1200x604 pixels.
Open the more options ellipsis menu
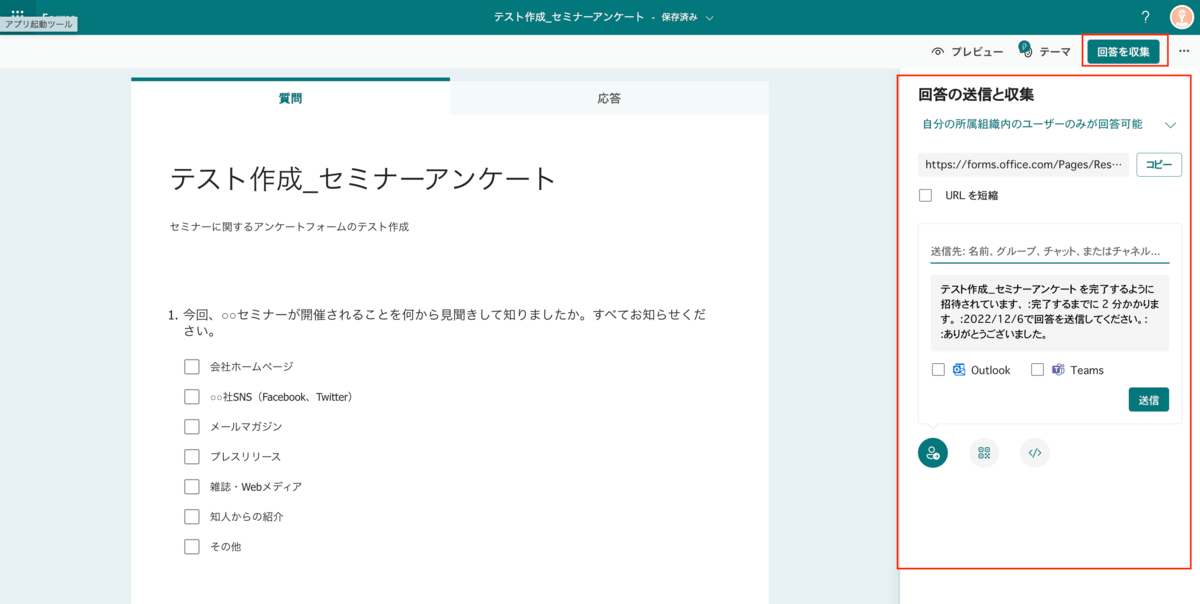1184,51
